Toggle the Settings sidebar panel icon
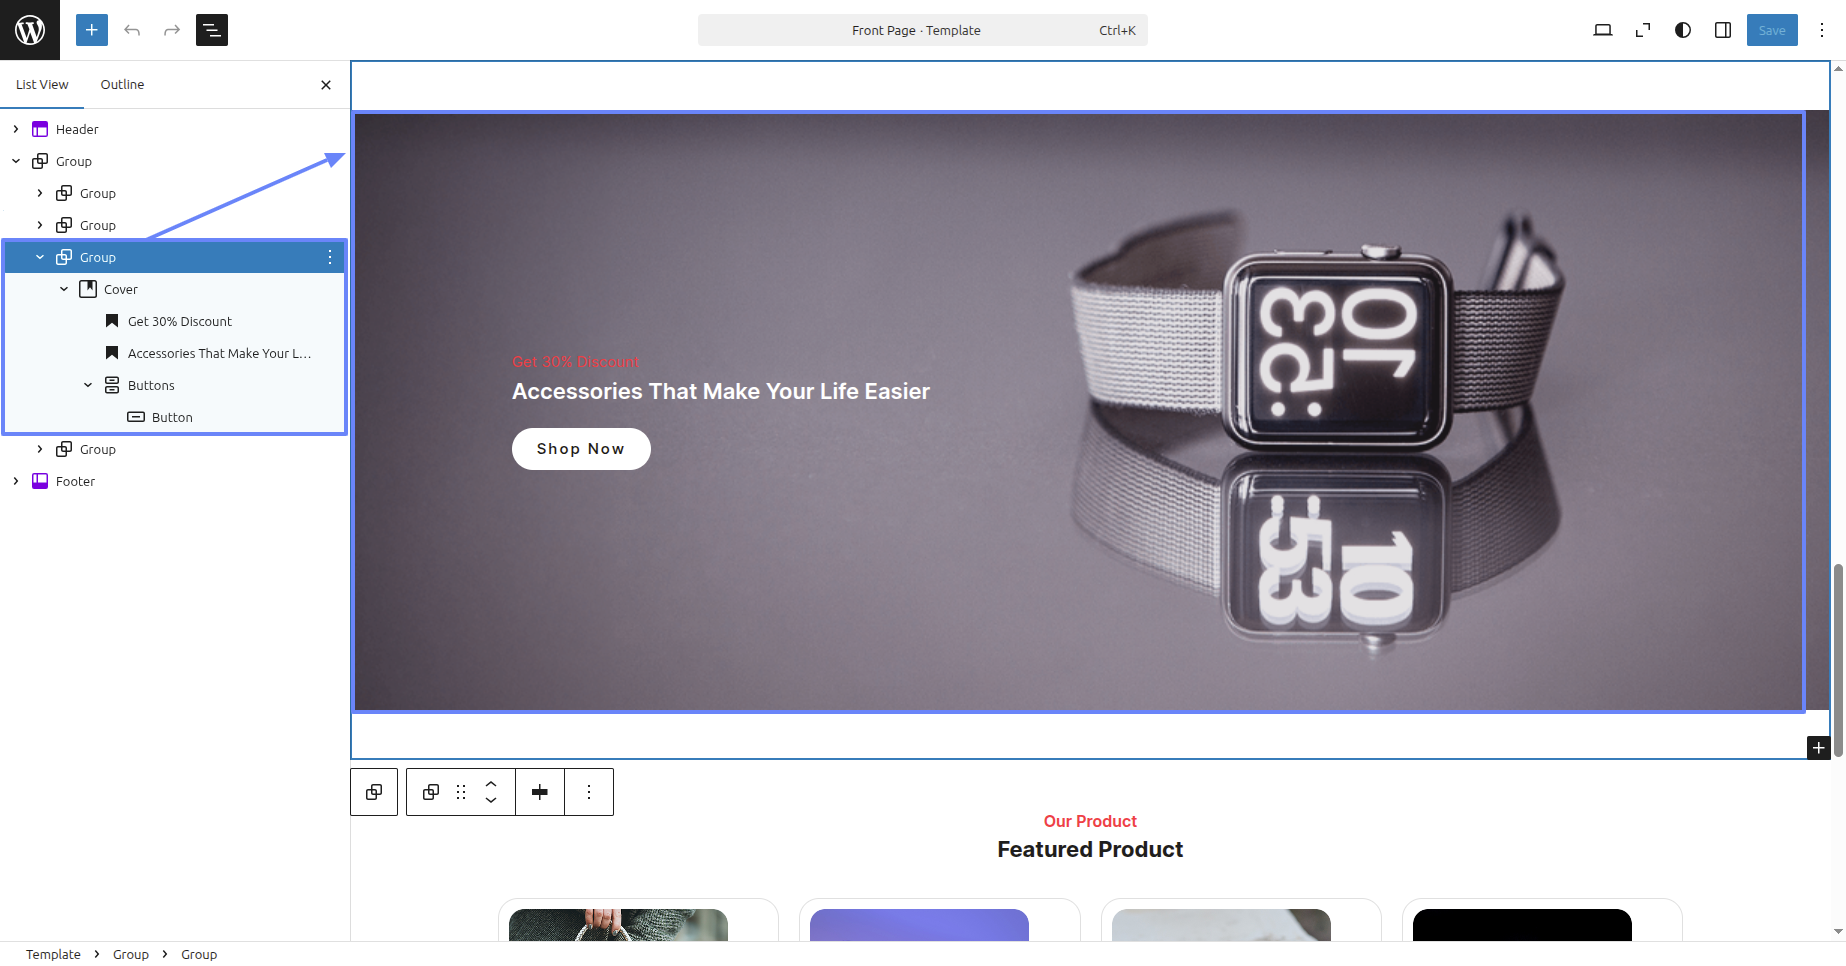Image resolution: width=1846 pixels, height=966 pixels. [x=1723, y=30]
